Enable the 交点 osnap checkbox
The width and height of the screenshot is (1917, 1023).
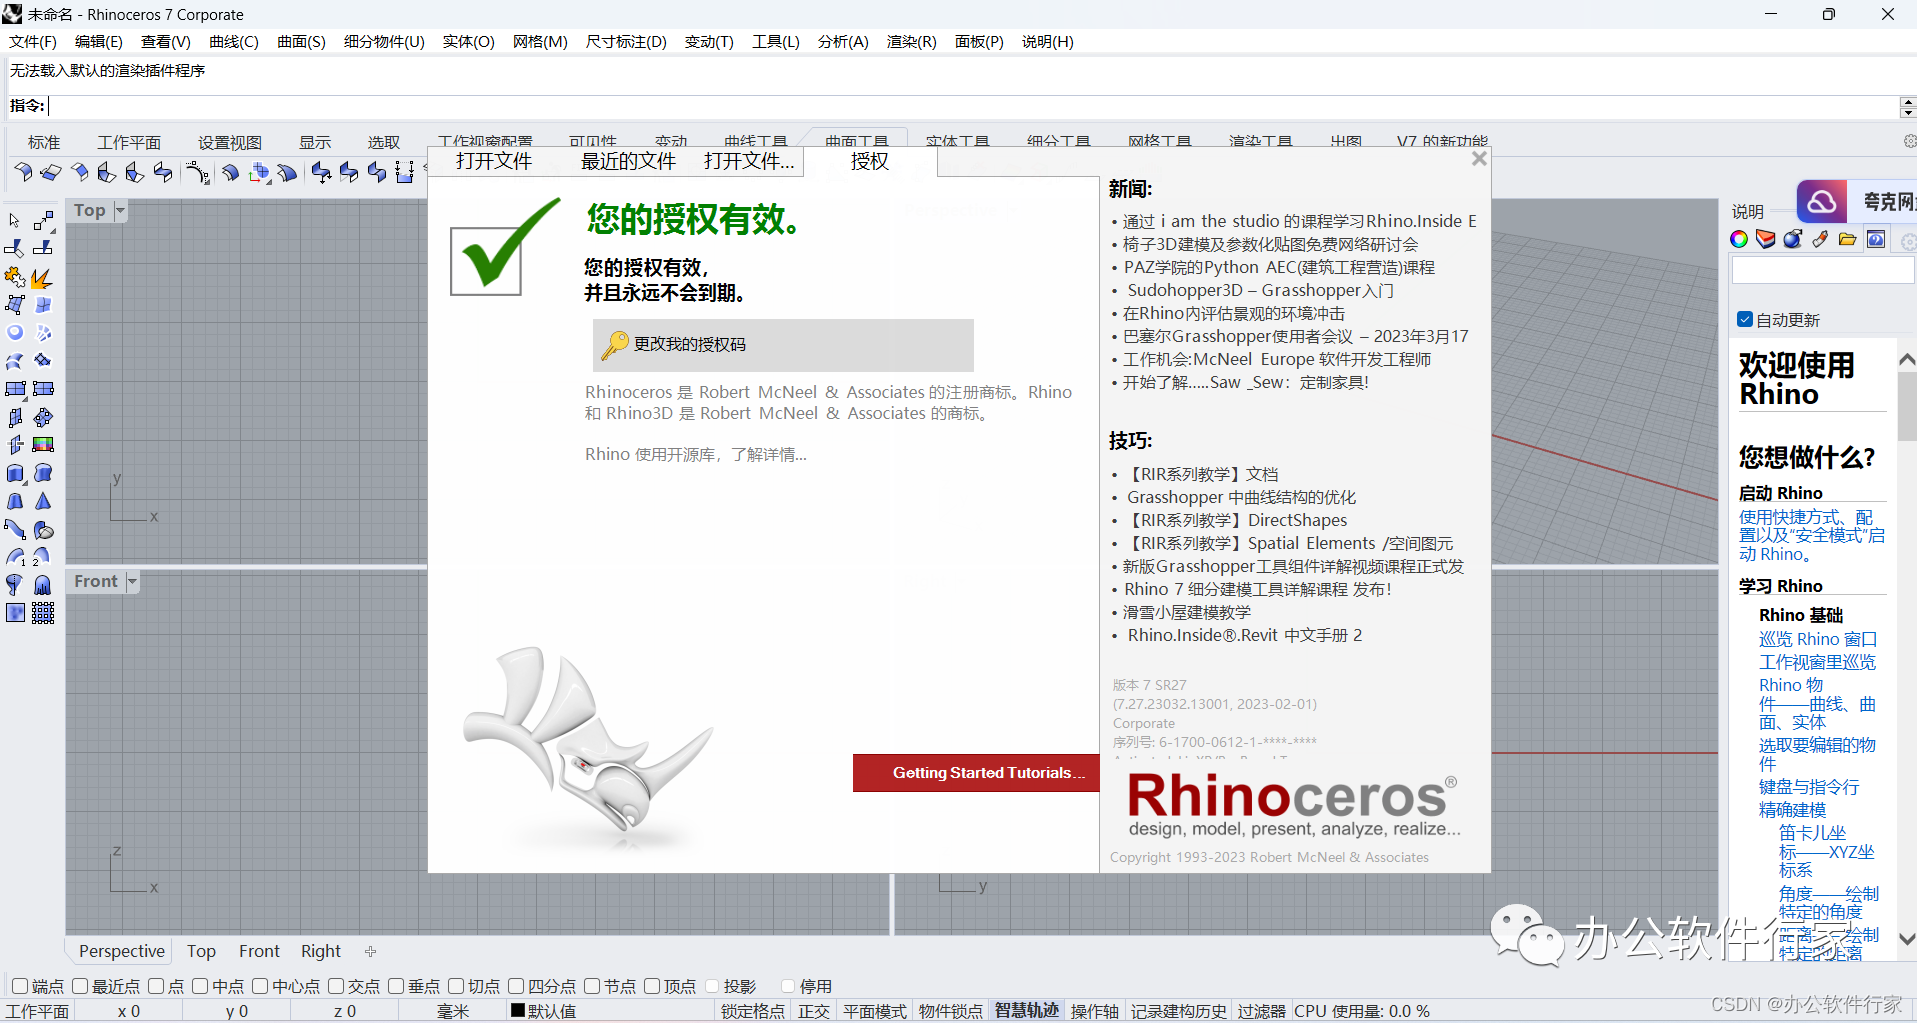point(336,986)
